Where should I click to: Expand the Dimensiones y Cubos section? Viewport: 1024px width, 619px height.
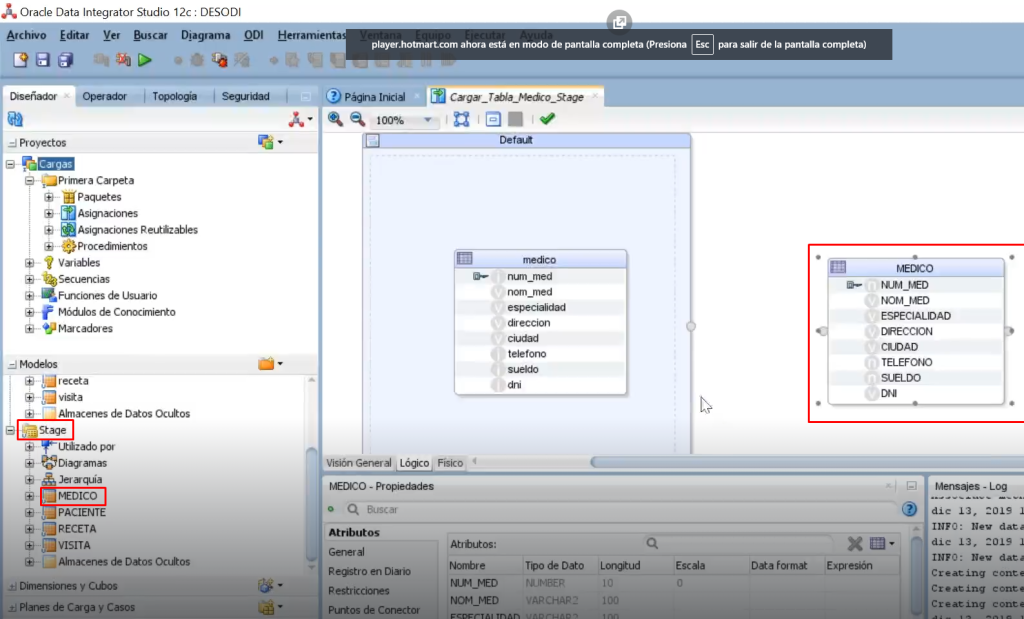click(x=12, y=586)
